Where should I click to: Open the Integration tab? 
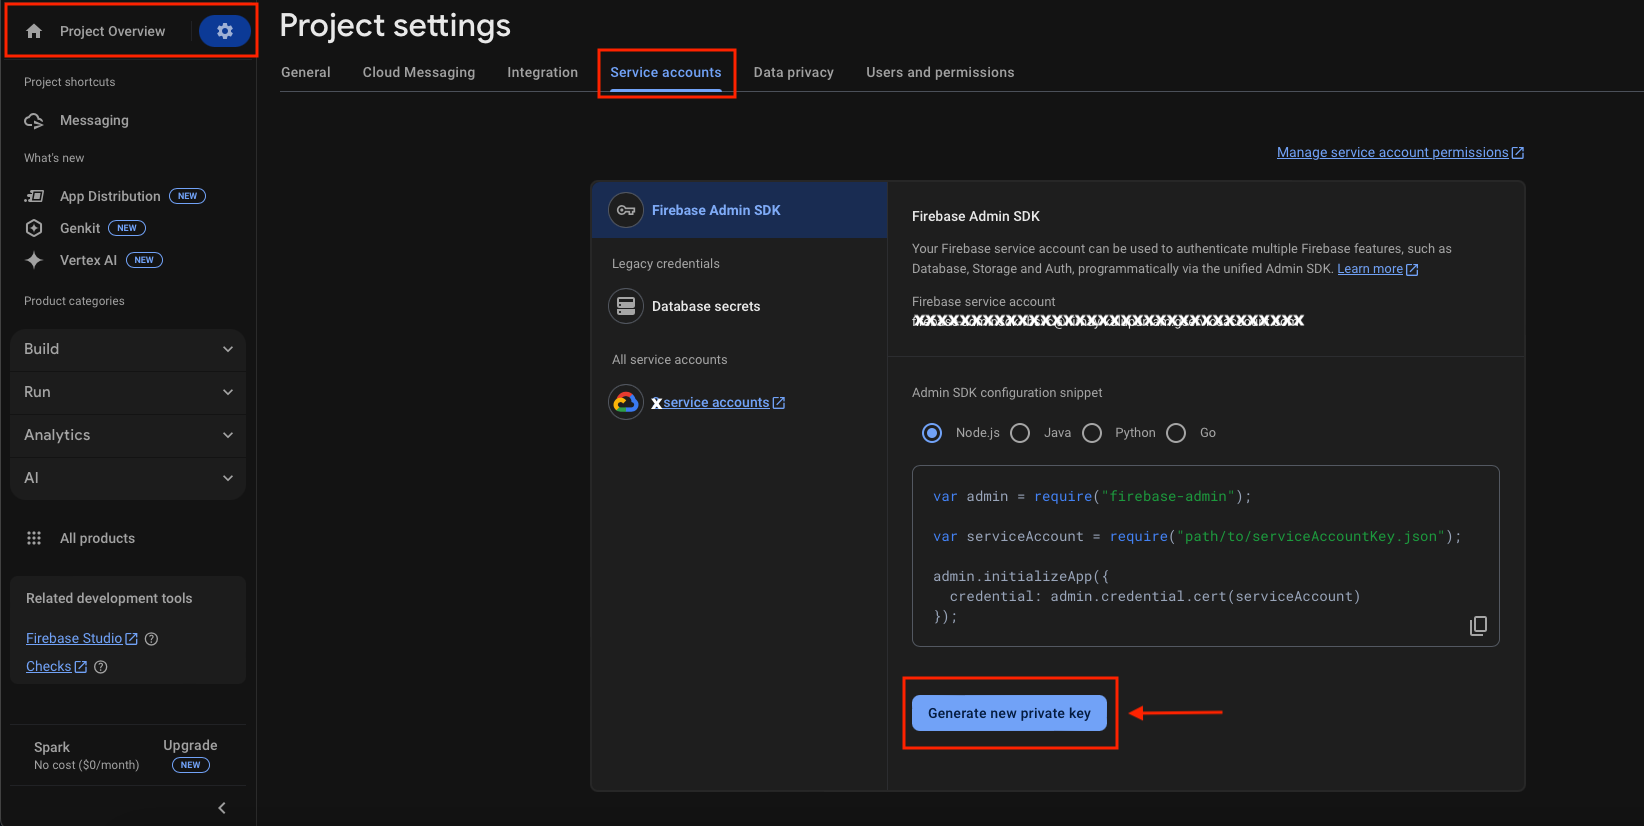coord(542,72)
